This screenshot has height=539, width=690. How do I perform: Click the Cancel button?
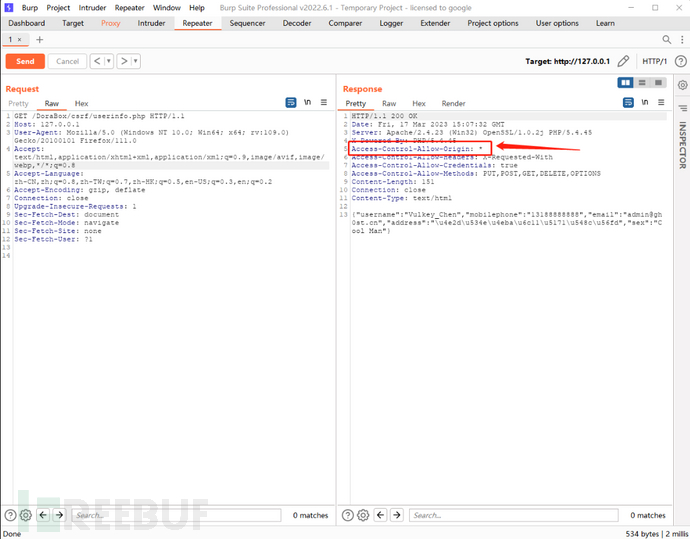(67, 61)
